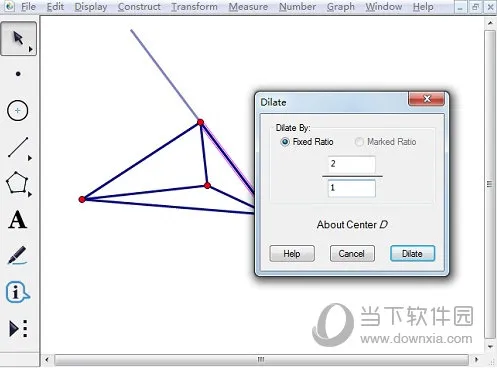Confirm with the Dilate button
497x368 pixels.
coord(412,254)
